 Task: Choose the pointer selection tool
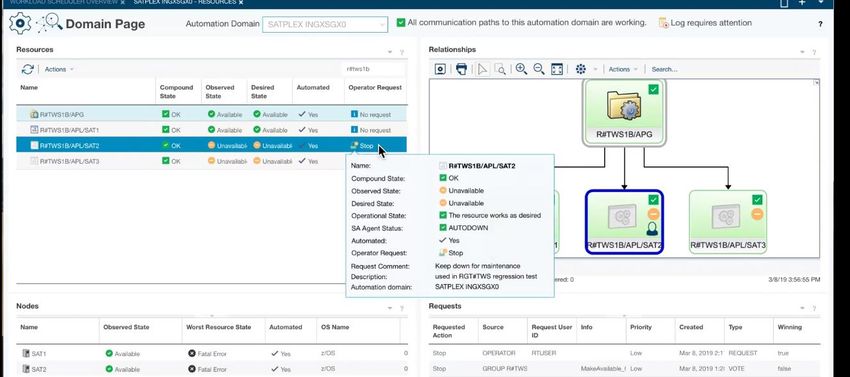tap(482, 69)
